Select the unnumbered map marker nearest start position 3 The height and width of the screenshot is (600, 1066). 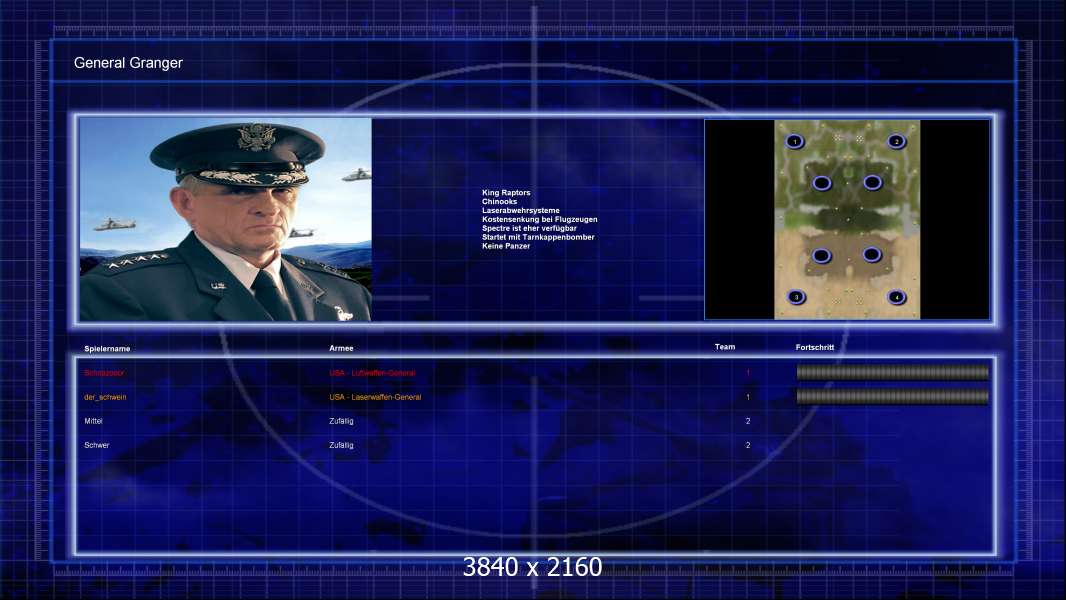[x=822, y=255]
